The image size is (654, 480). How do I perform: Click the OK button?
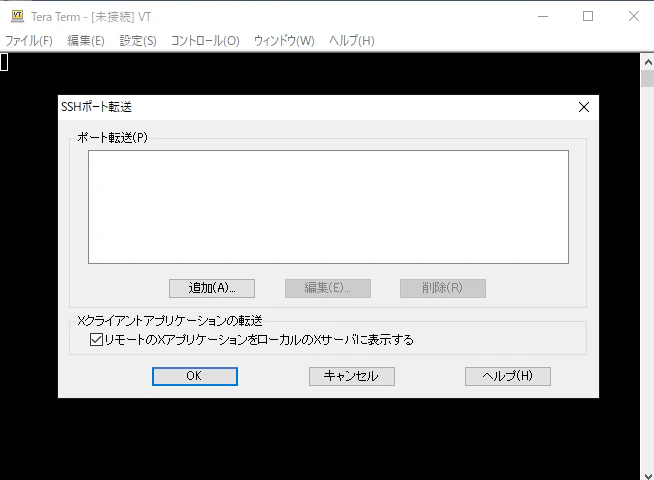pos(195,376)
